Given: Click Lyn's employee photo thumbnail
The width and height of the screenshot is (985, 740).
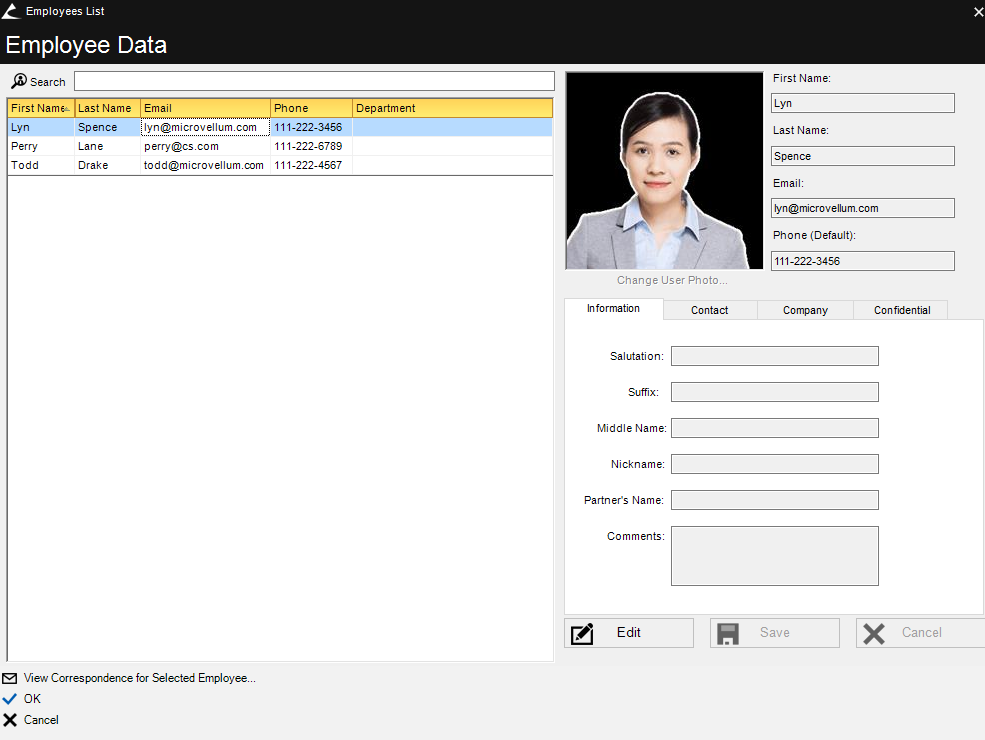Looking at the screenshot, I should pyautogui.click(x=664, y=170).
